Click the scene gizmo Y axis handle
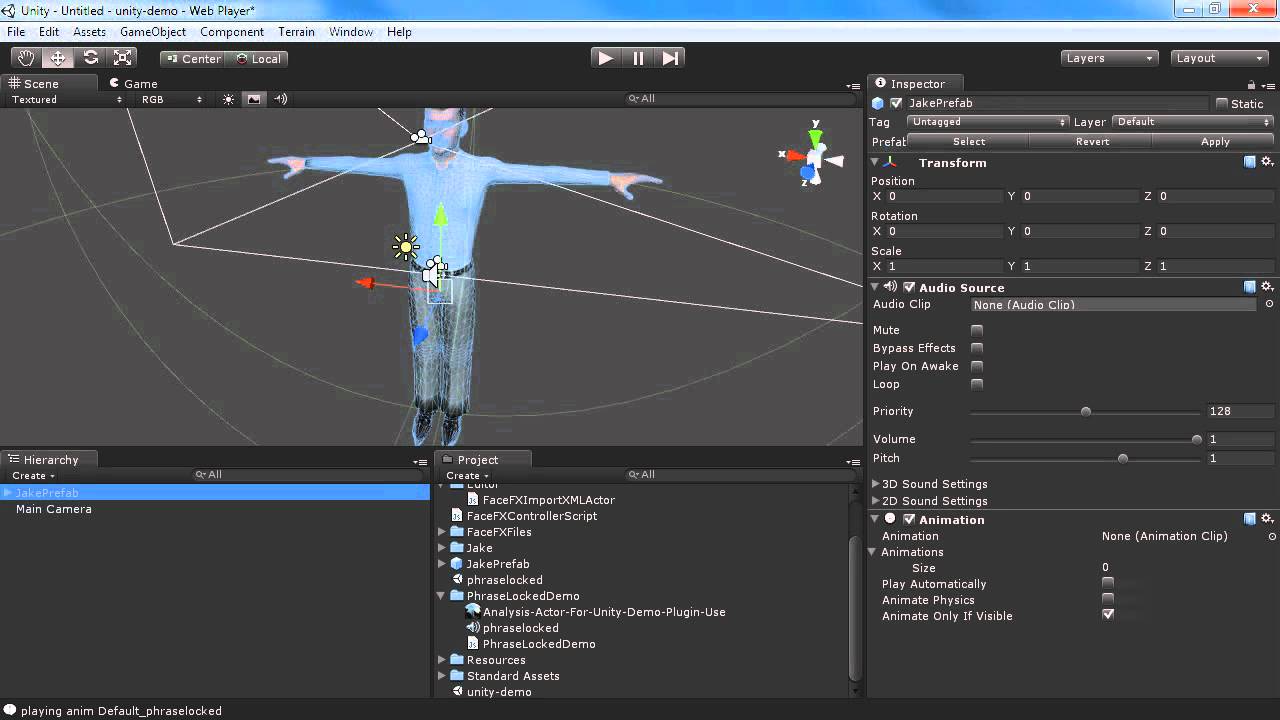Viewport: 1280px width, 720px height. click(x=815, y=135)
